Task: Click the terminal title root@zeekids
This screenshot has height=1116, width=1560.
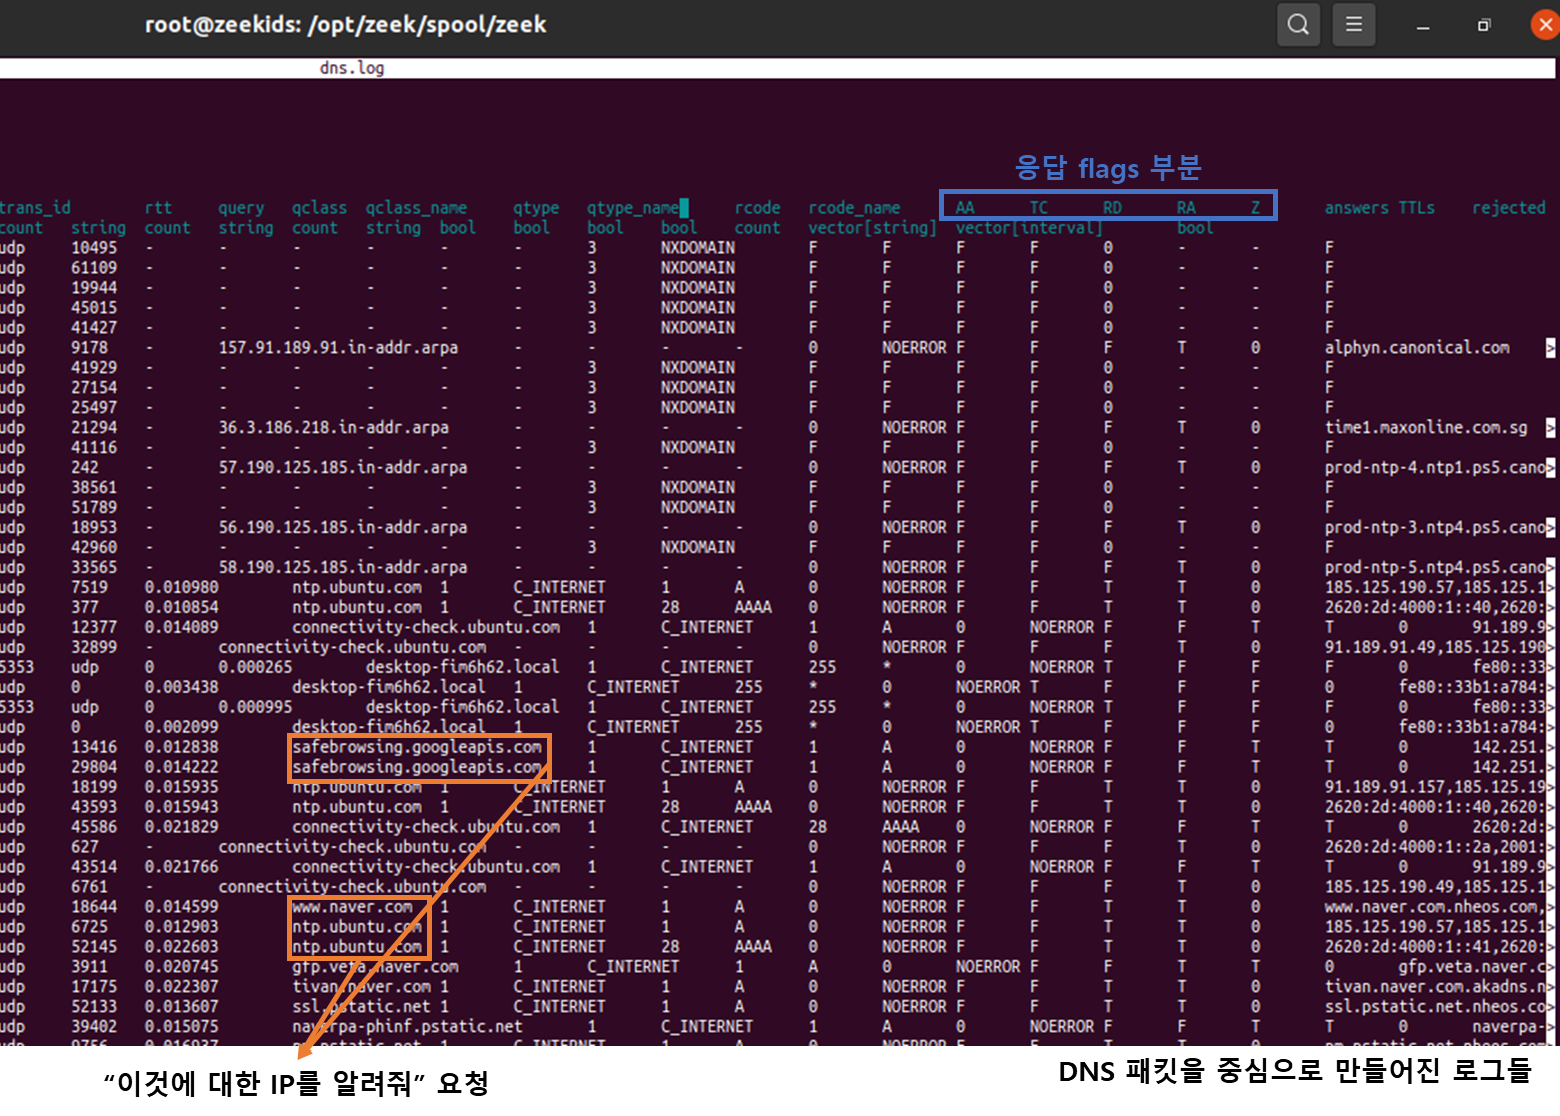Action: tap(346, 25)
